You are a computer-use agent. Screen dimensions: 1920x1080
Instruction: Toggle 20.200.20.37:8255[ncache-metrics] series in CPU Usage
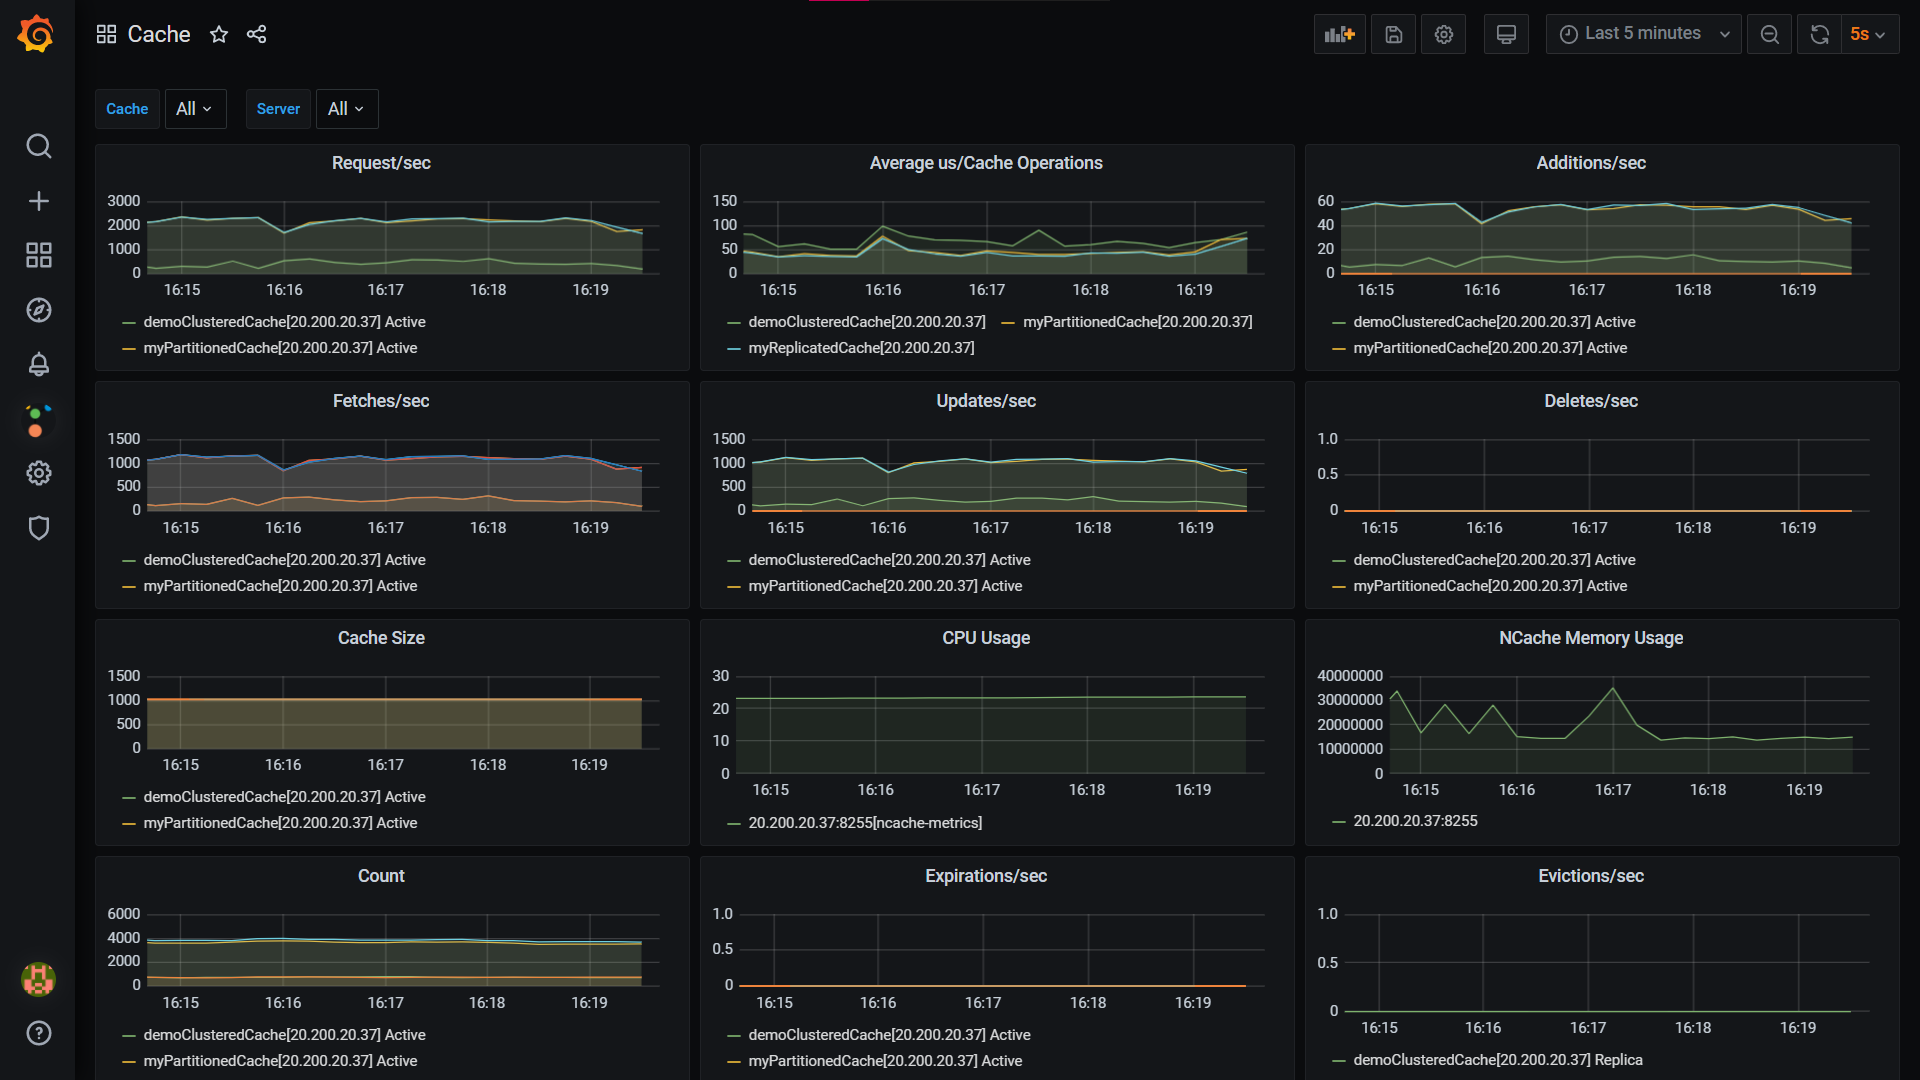pyautogui.click(x=865, y=823)
